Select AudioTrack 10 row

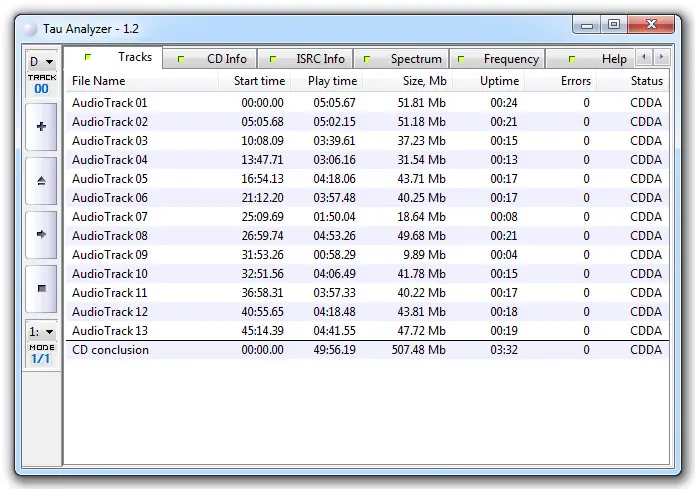coord(367,274)
